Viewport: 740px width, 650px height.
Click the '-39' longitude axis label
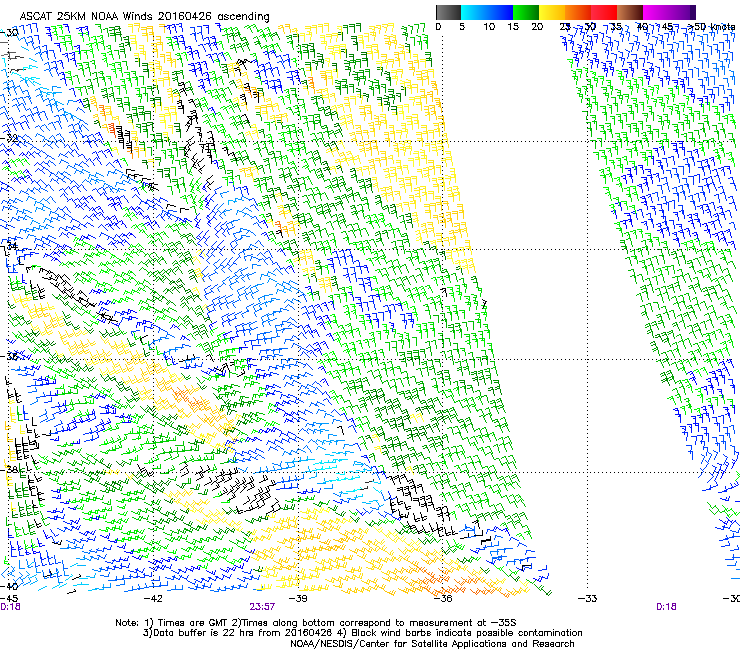[298, 599]
